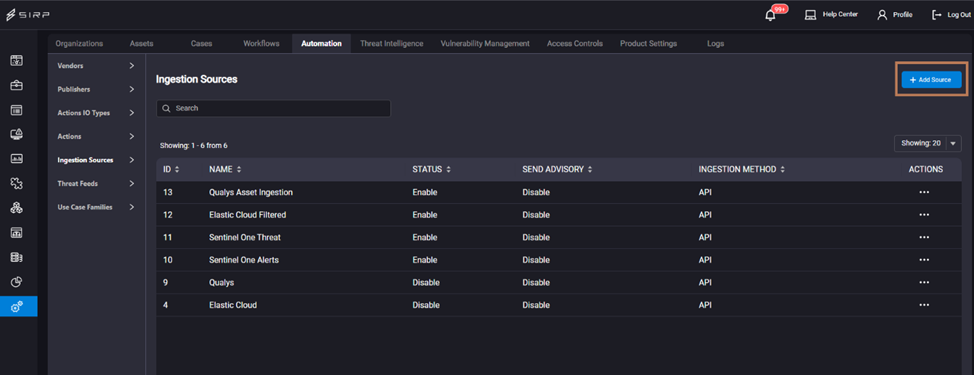The width and height of the screenshot is (974, 375).
Task: Open the pie chart sidebar icon
Action: pyautogui.click(x=17, y=282)
